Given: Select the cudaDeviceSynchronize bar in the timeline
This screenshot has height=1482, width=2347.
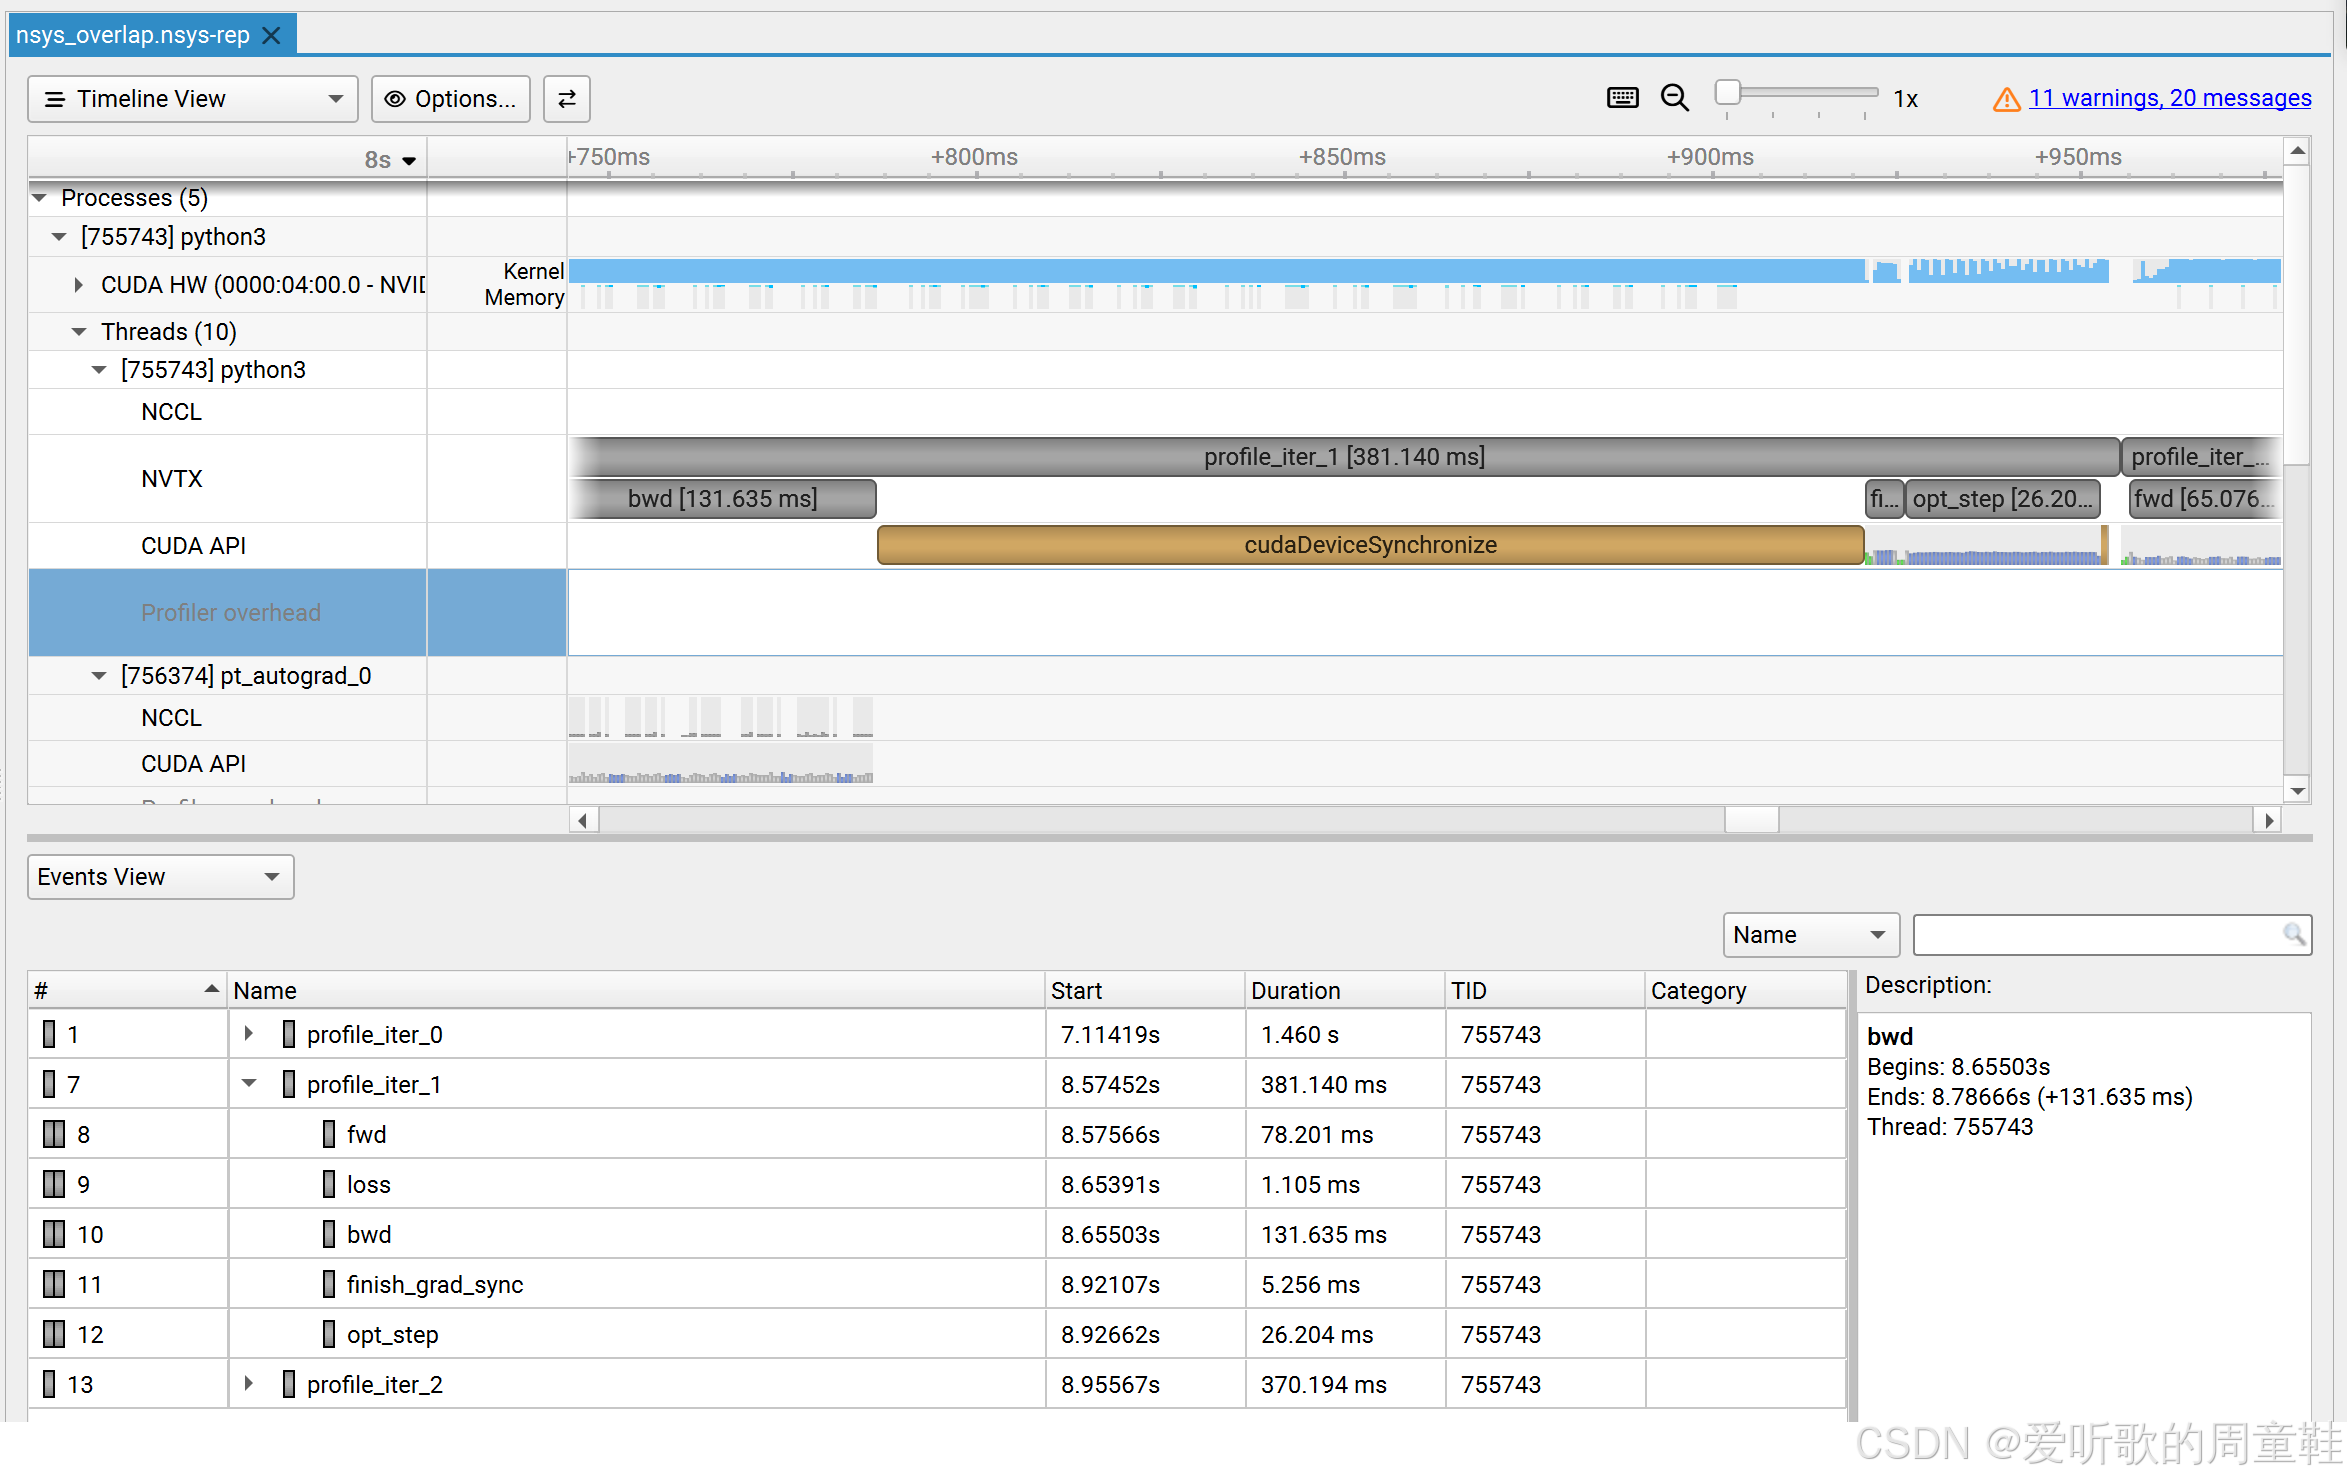Looking at the screenshot, I should (1370, 545).
